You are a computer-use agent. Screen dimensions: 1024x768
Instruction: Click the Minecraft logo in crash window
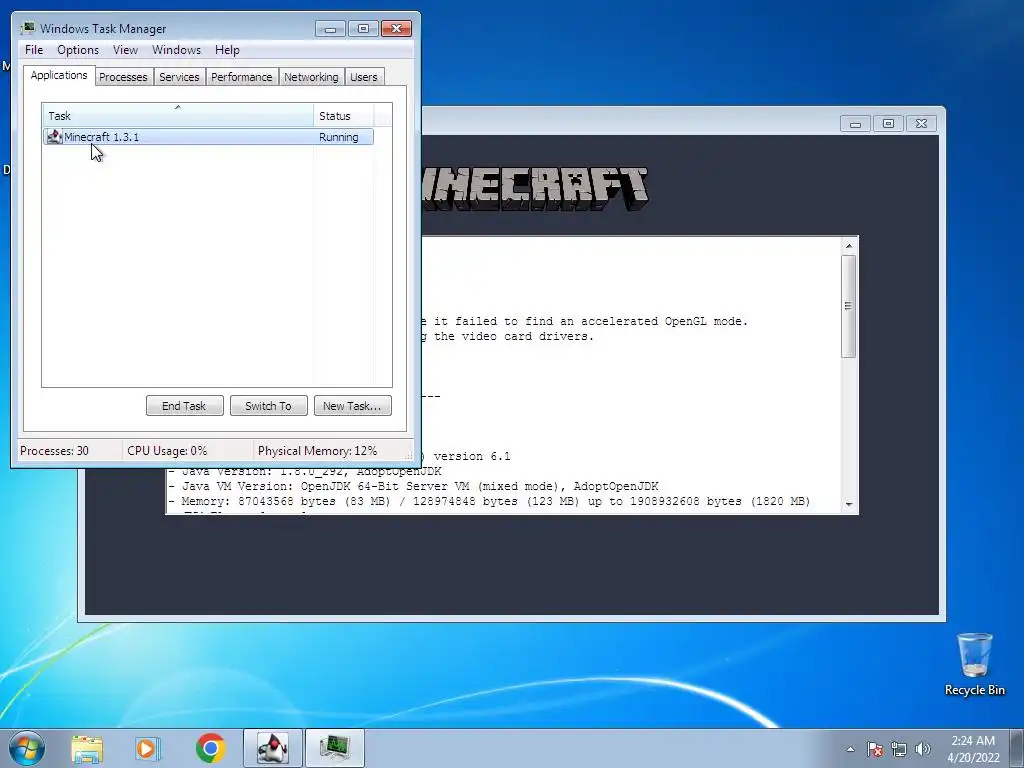click(x=535, y=189)
